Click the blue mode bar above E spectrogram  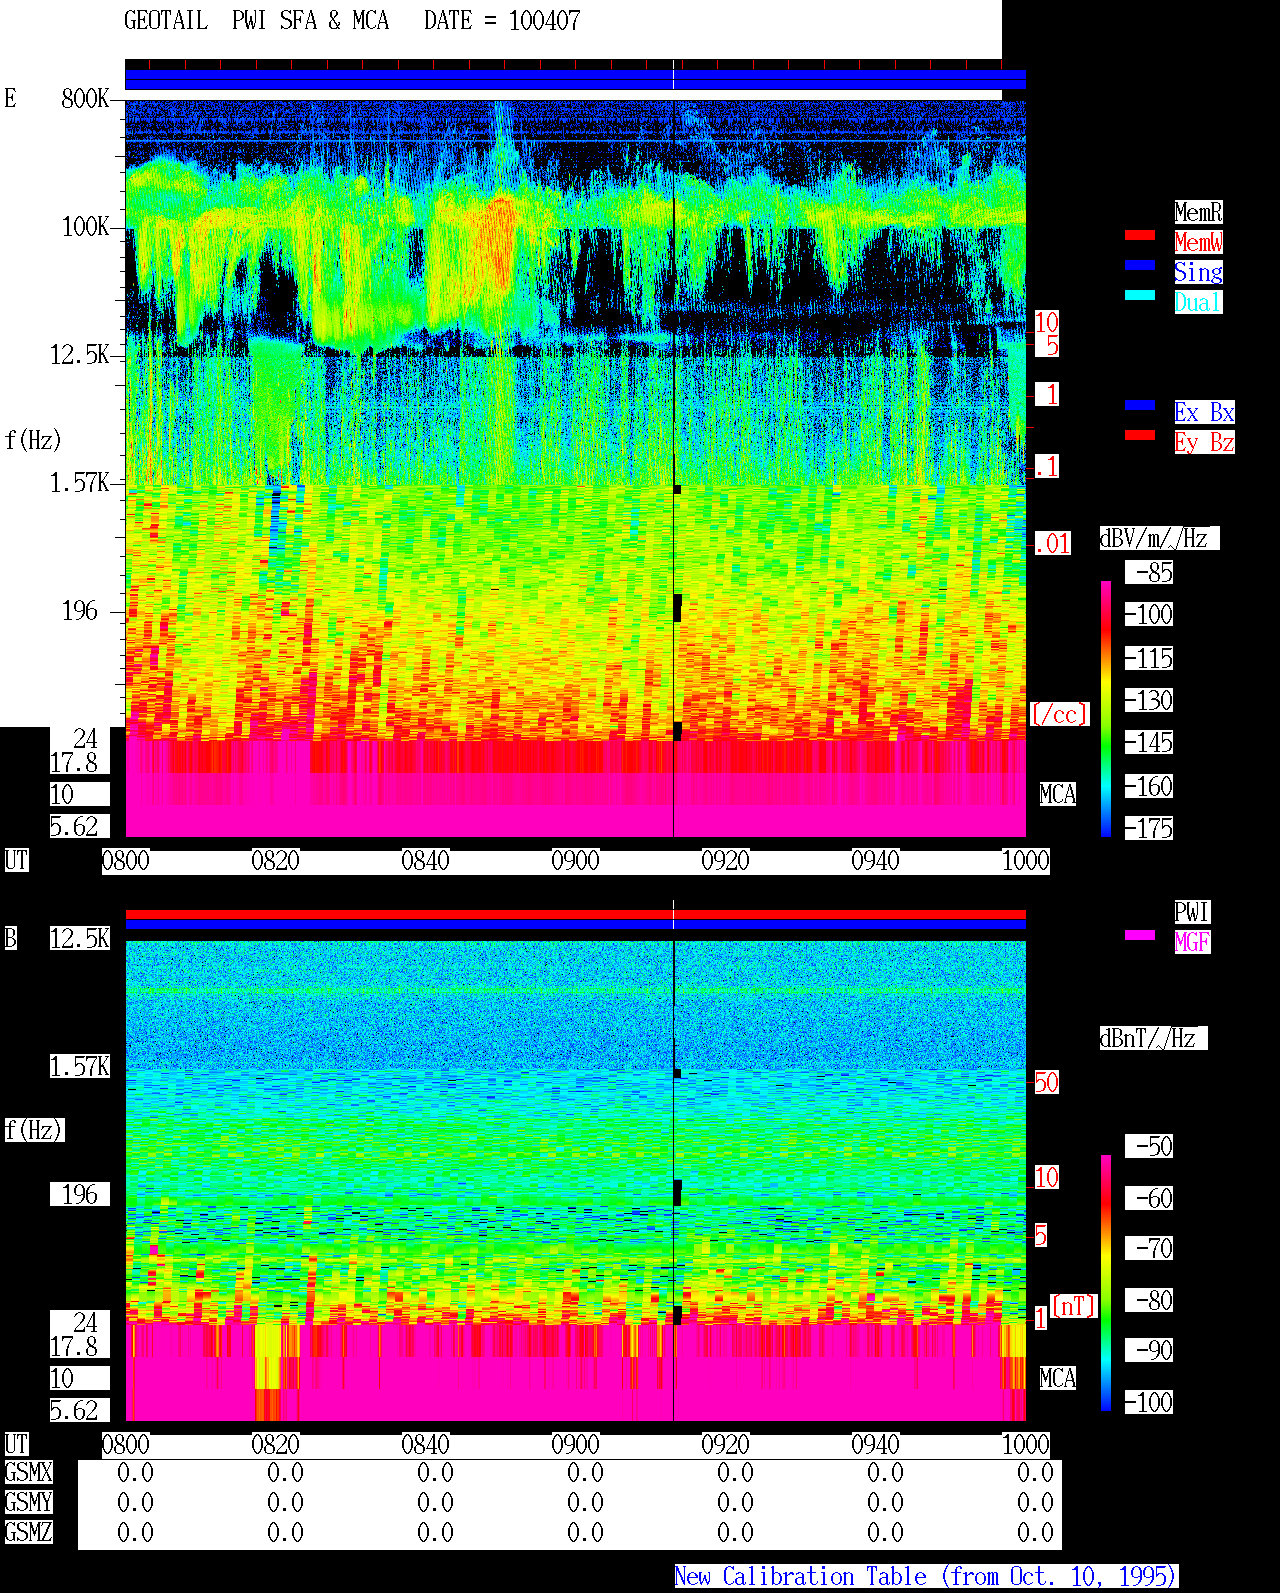point(575,80)
